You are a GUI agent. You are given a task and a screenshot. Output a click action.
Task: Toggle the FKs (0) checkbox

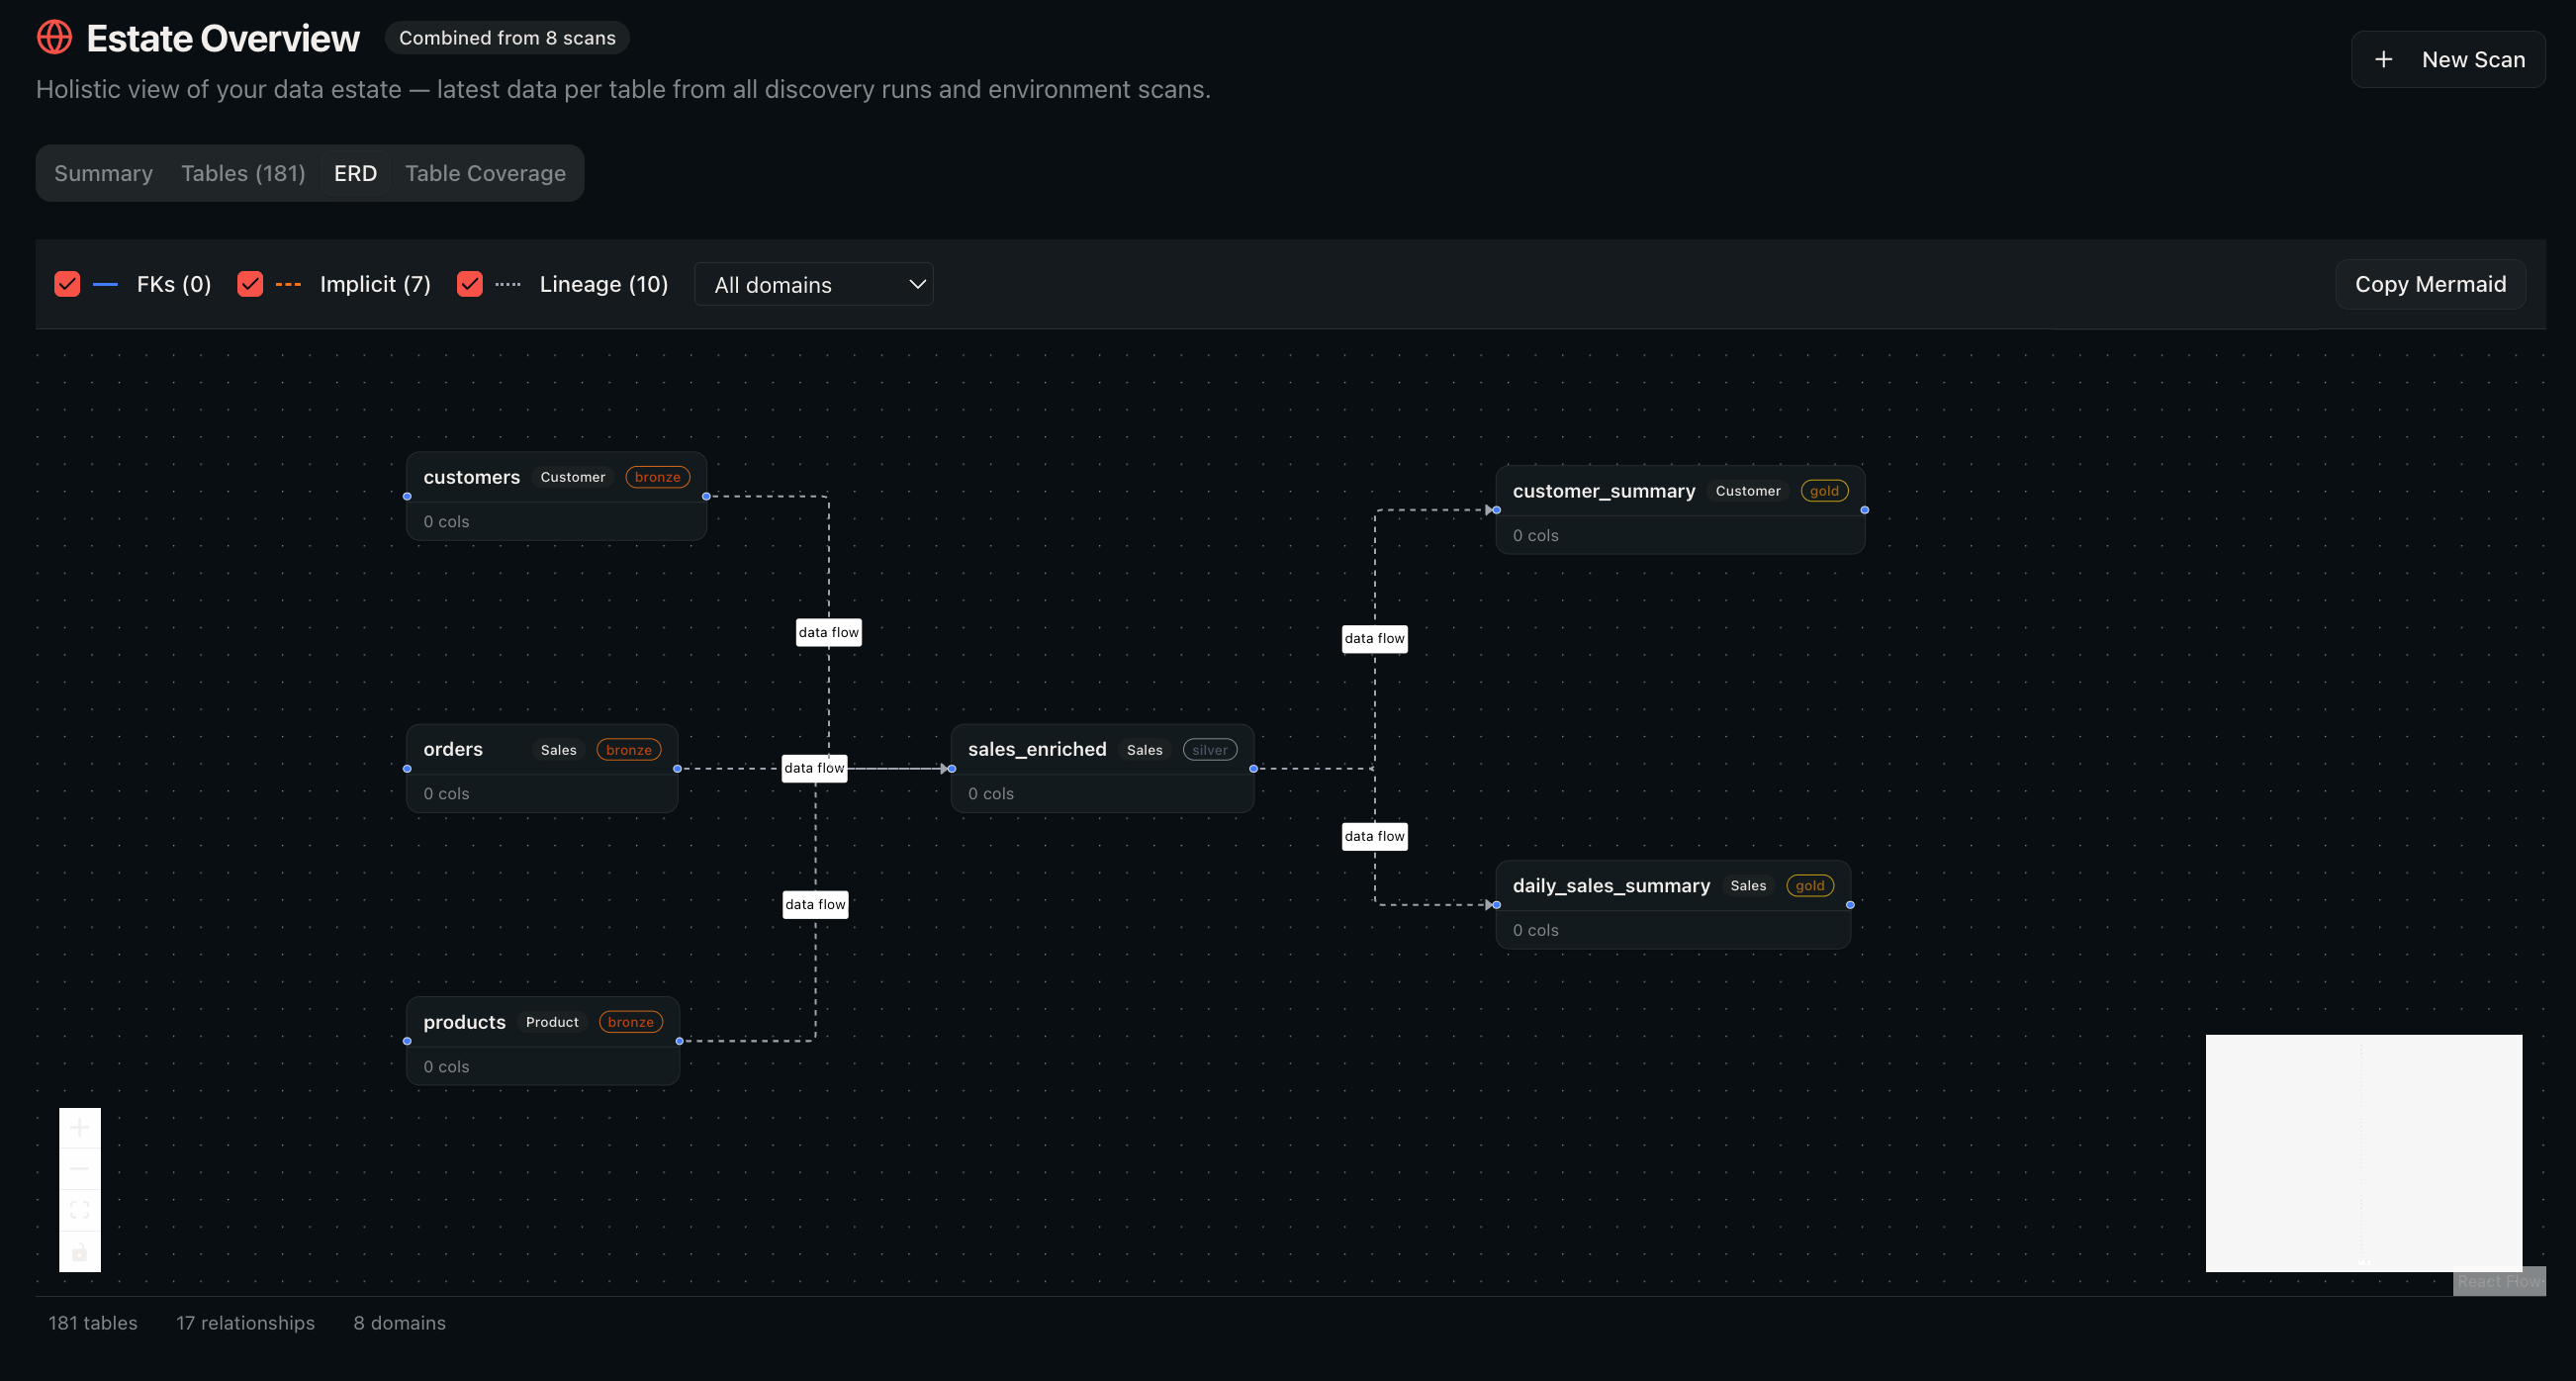[x=67, y=284]
